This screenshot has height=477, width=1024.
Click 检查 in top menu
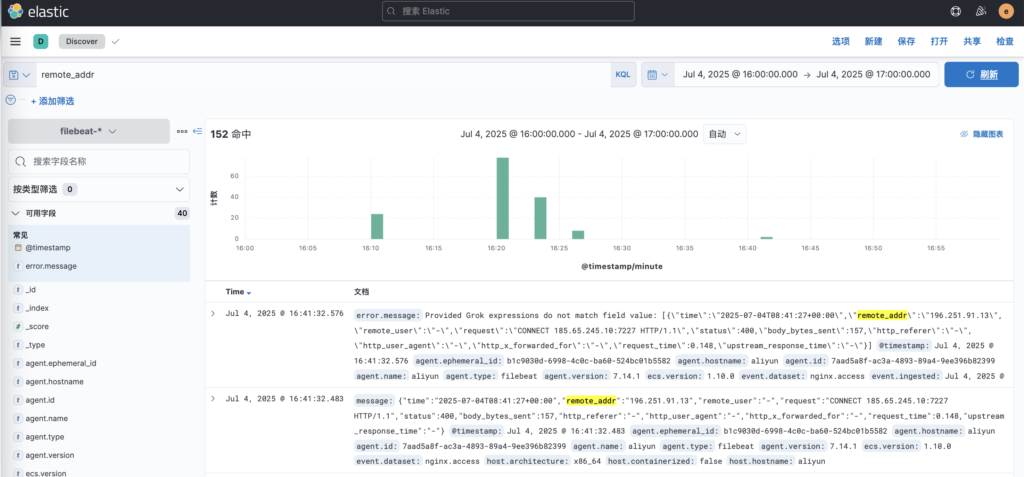tap(1005, 41)
